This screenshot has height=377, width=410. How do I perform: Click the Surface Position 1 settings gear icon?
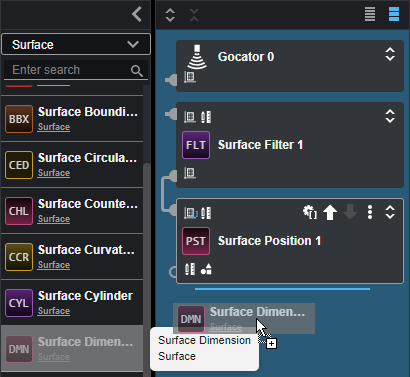(x=310, y=212)
